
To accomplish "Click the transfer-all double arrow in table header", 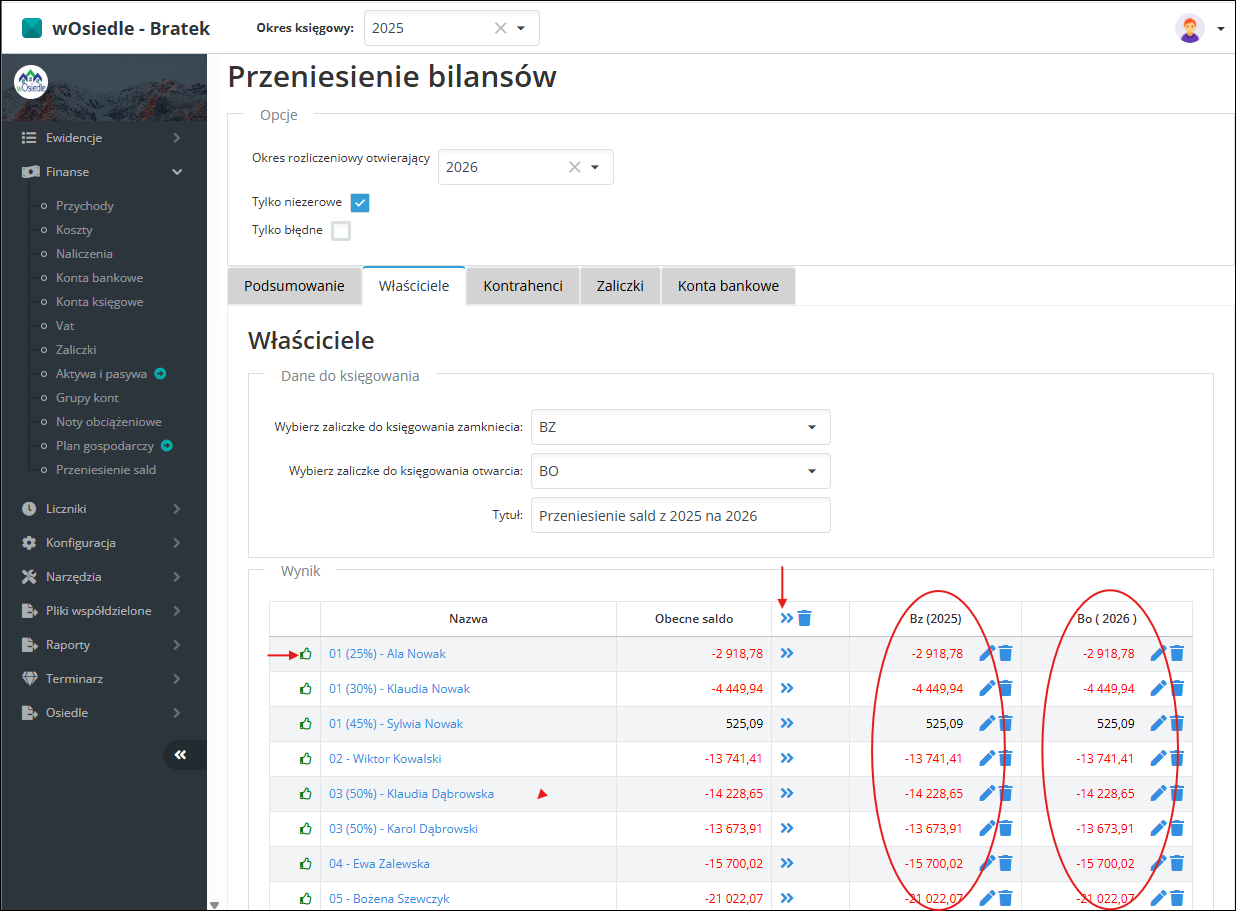I will click(787, 618).
